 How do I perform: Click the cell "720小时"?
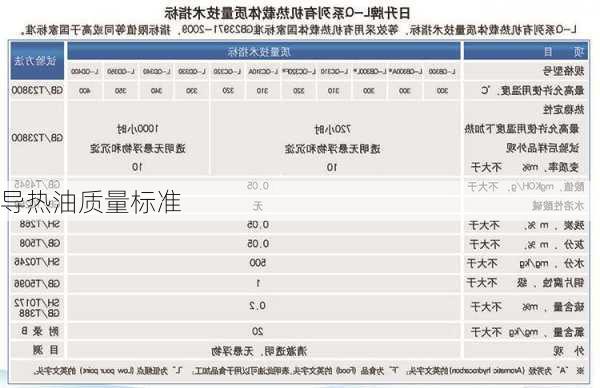click(x=332, y=129)
